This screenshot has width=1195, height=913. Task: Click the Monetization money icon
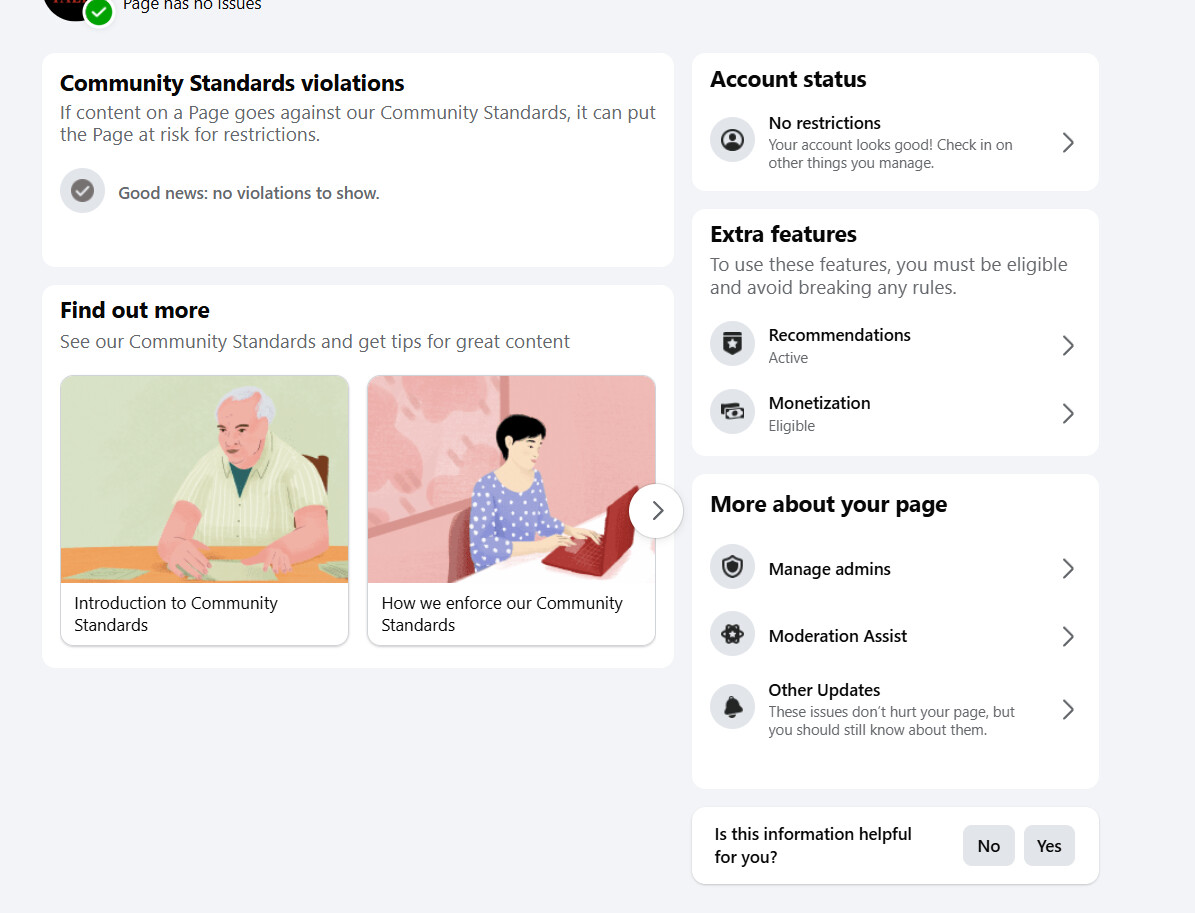click(x=732, y=412)
